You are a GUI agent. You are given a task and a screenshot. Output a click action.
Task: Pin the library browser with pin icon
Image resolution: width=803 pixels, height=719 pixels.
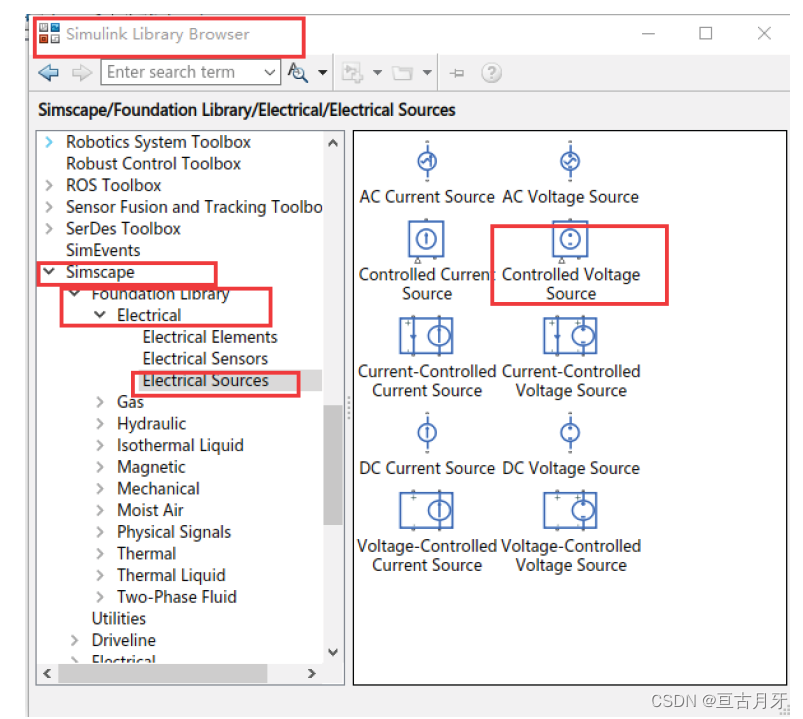coord(457,73)
